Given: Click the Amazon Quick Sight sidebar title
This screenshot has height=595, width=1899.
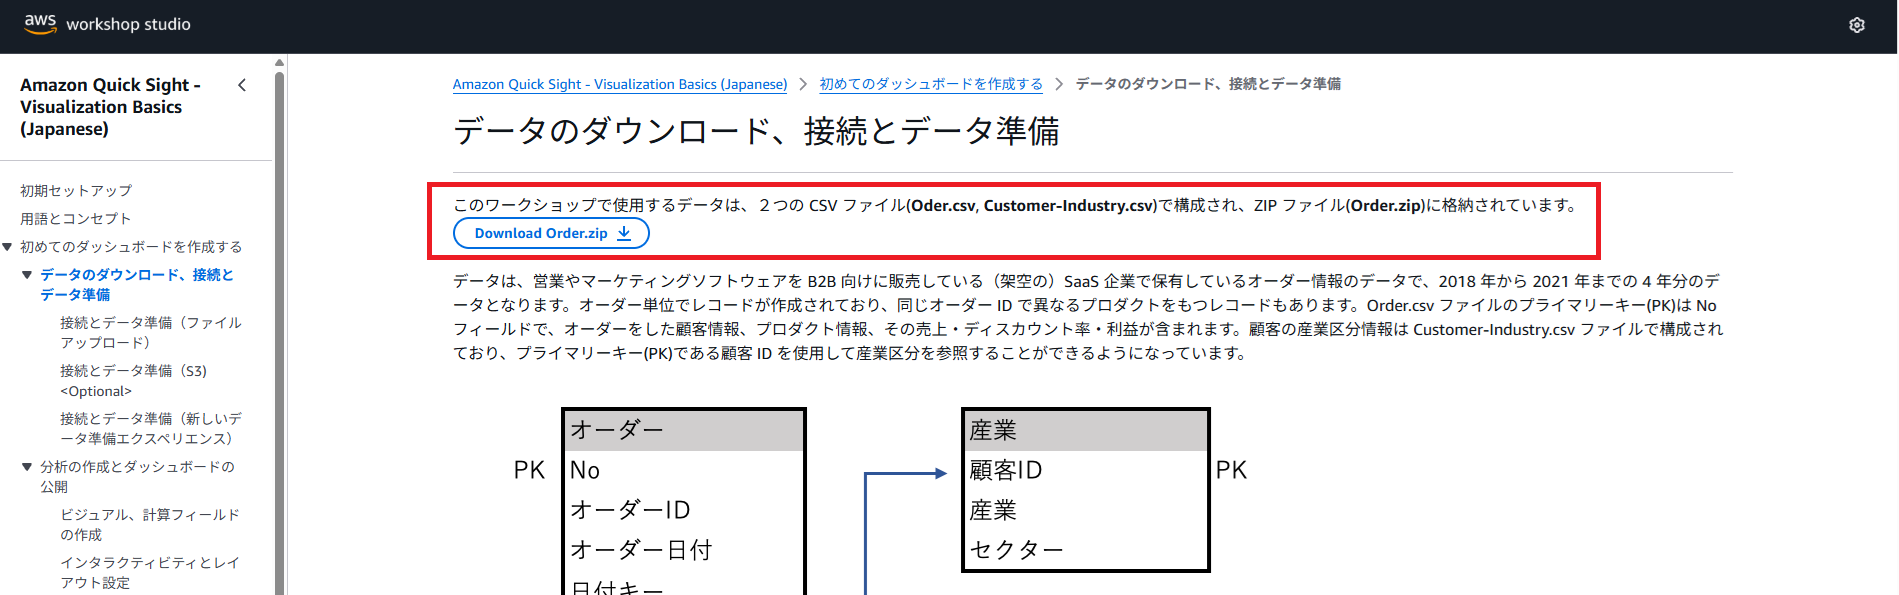Looking at the screenshot, I should [110, 107].
